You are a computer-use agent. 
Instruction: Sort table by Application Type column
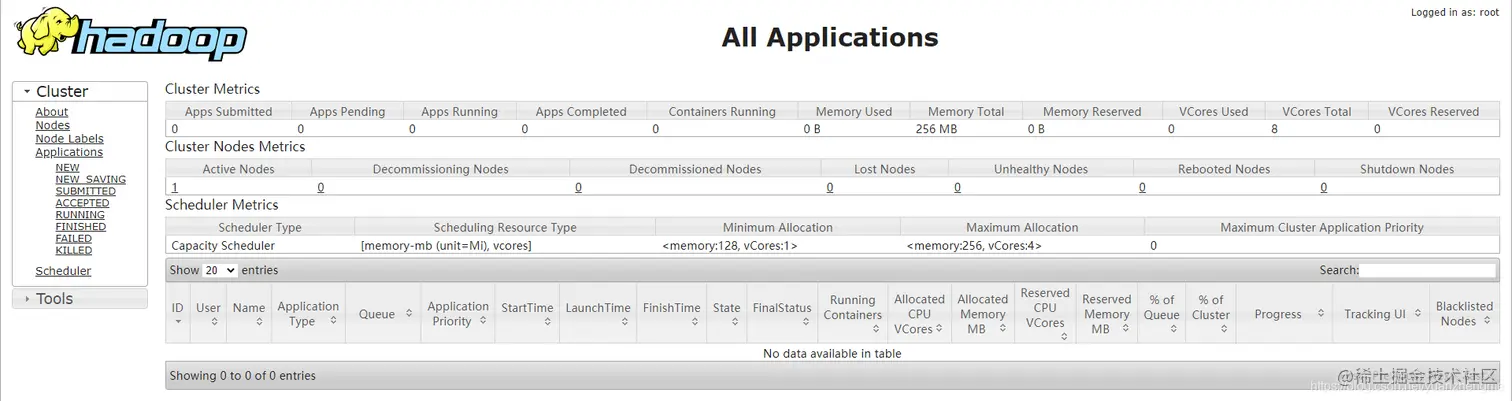point(308,313)
